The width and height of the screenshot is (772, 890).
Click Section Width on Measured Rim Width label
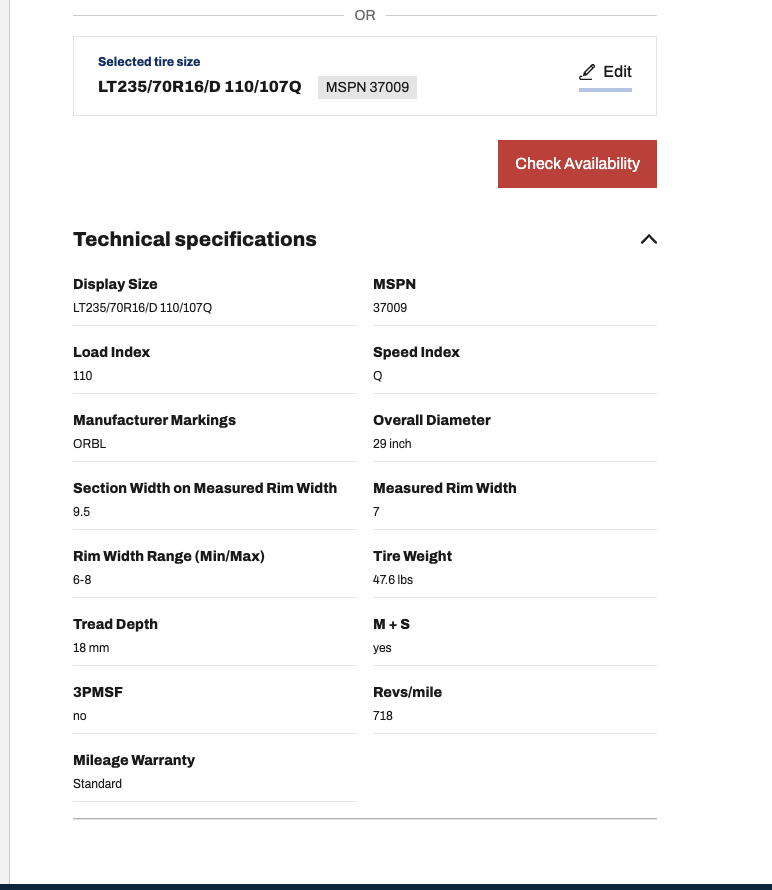tap(205, 488)
